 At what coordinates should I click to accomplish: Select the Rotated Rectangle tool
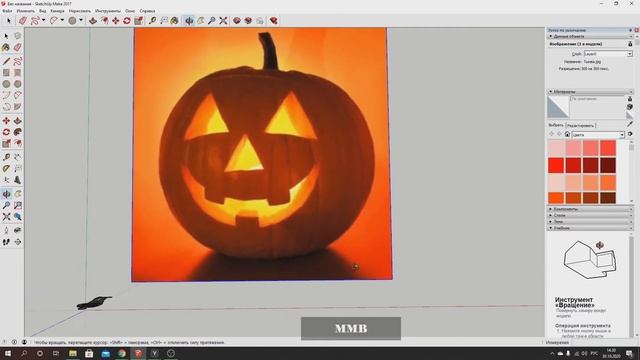(x=18, y=73)
